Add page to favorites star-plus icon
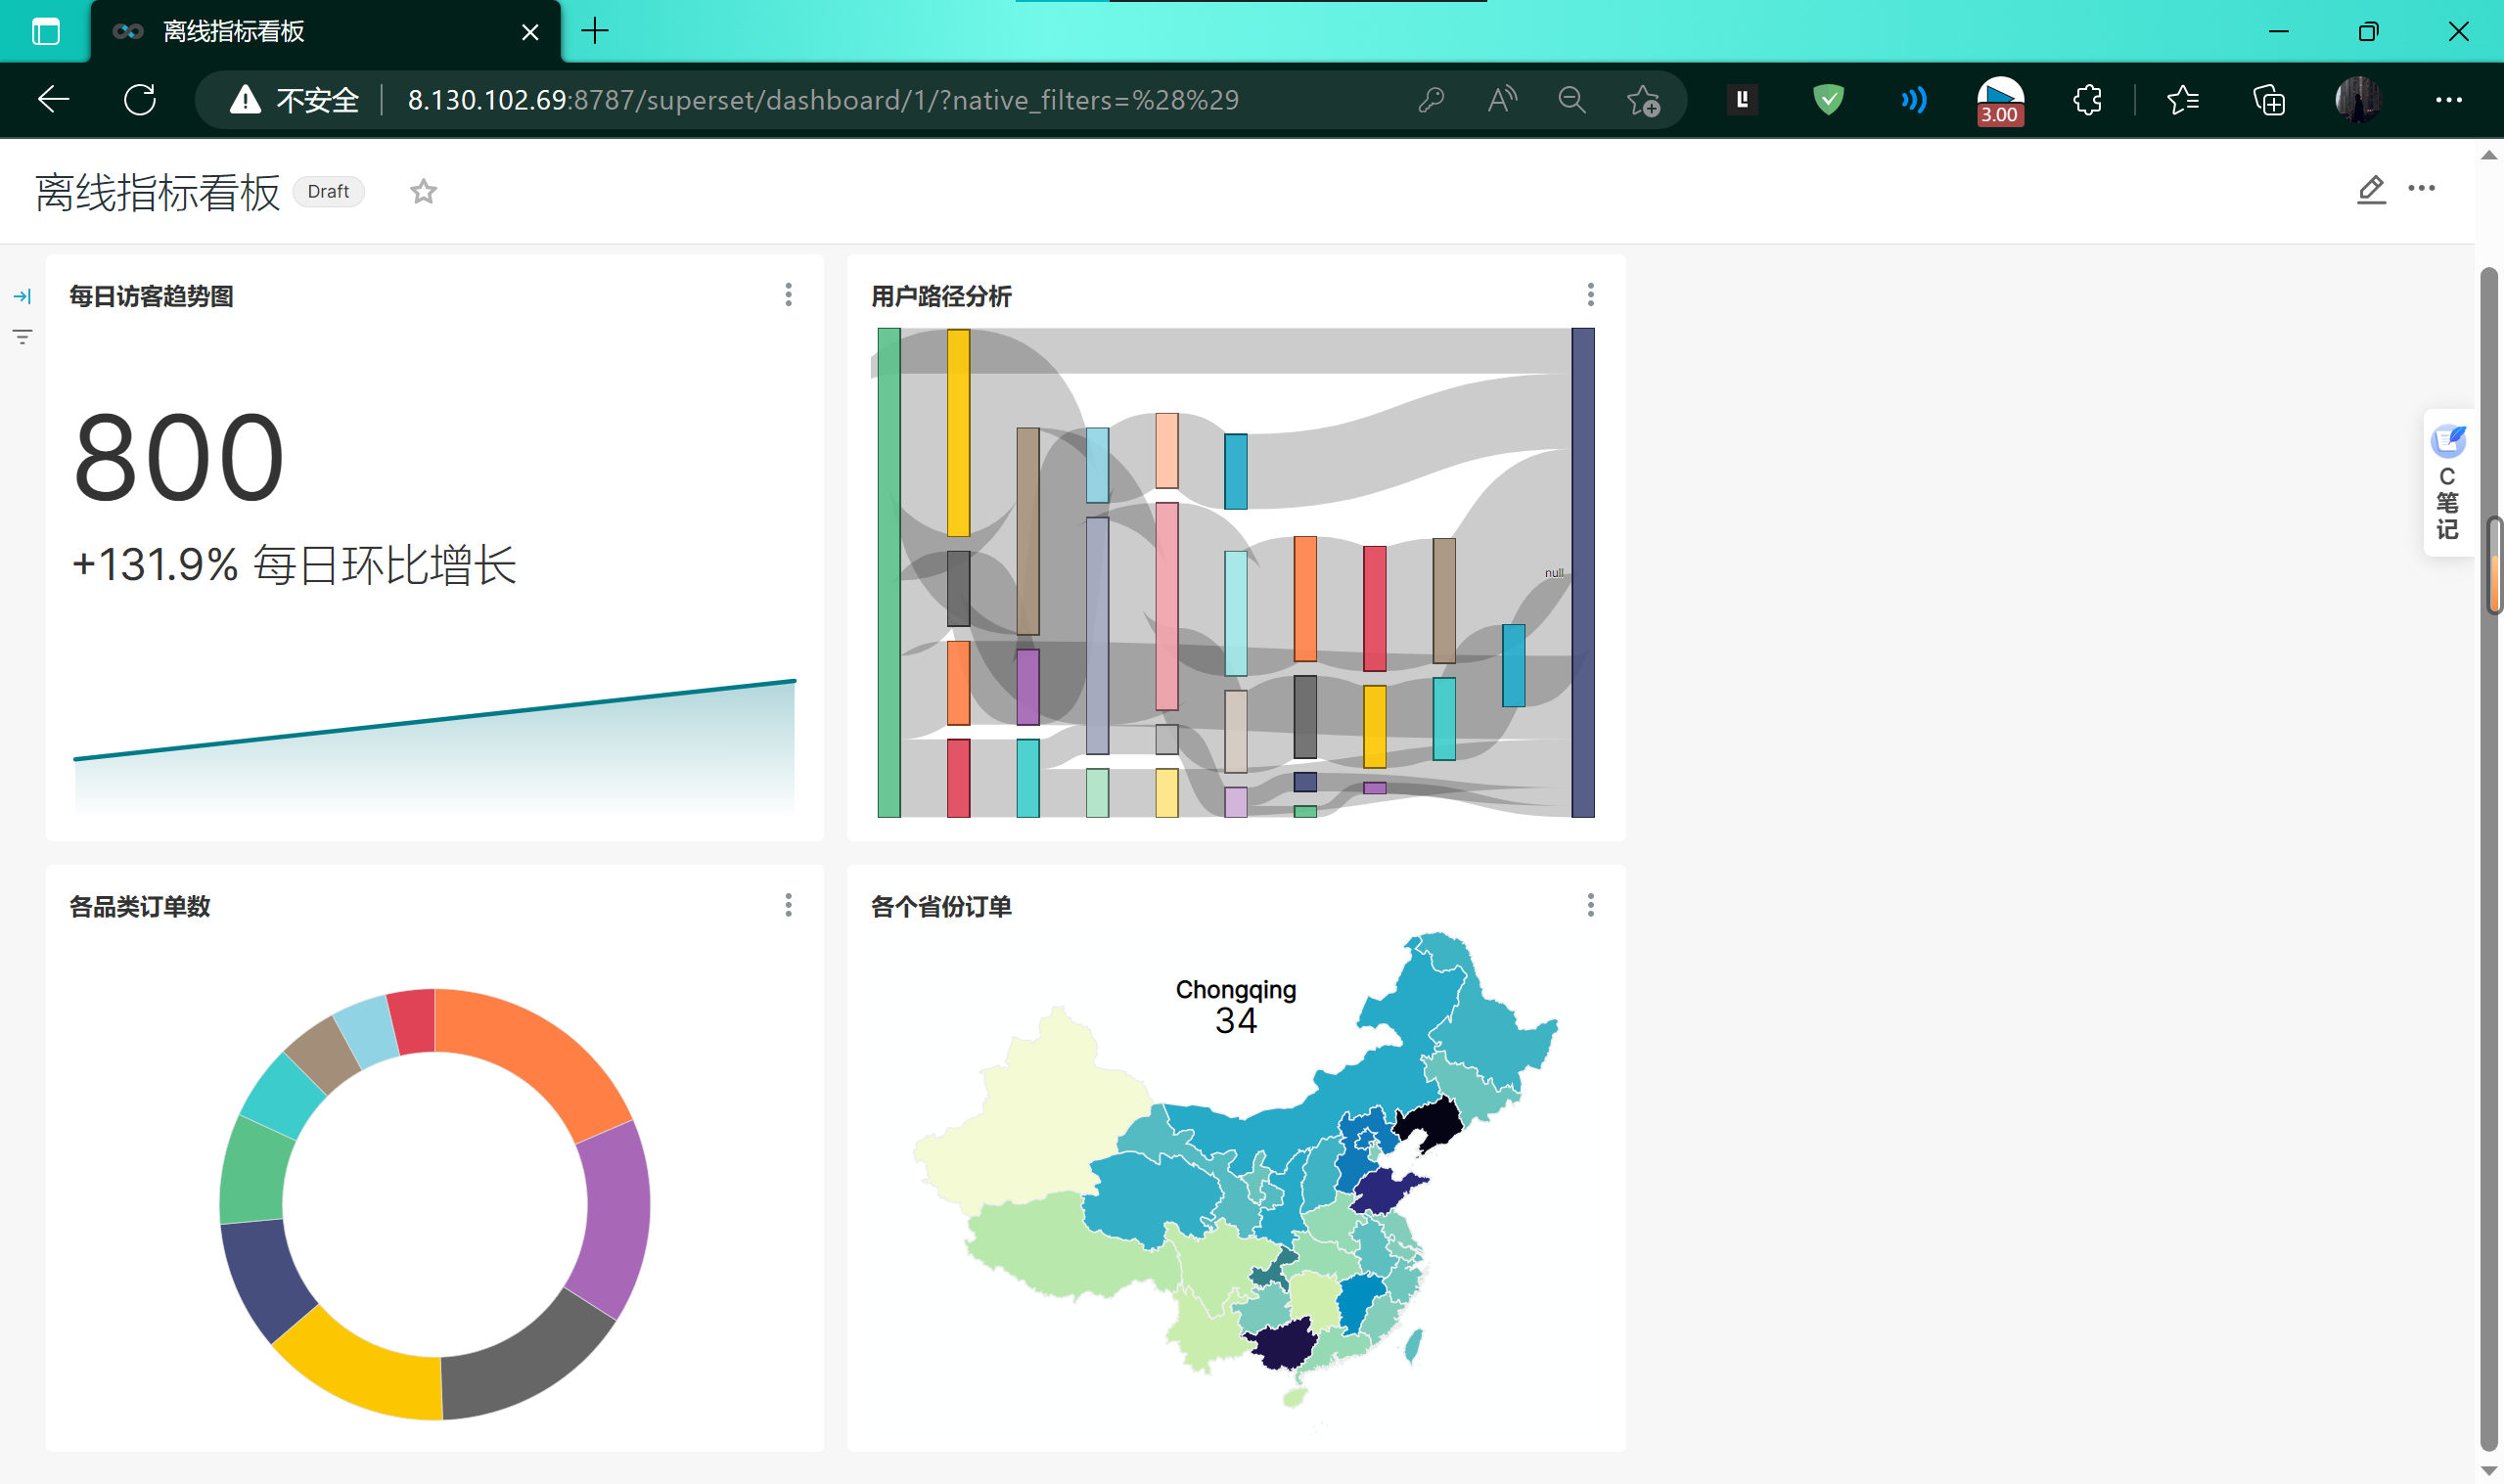Screen dimensions: 2504x1484 [x=1642, y=100]
